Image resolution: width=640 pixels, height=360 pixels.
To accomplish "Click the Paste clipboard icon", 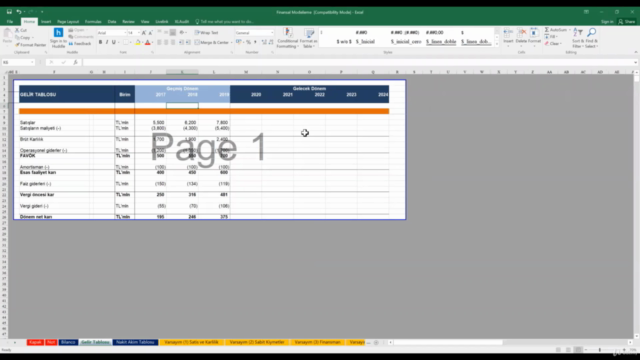I will (x=7, y=33).
